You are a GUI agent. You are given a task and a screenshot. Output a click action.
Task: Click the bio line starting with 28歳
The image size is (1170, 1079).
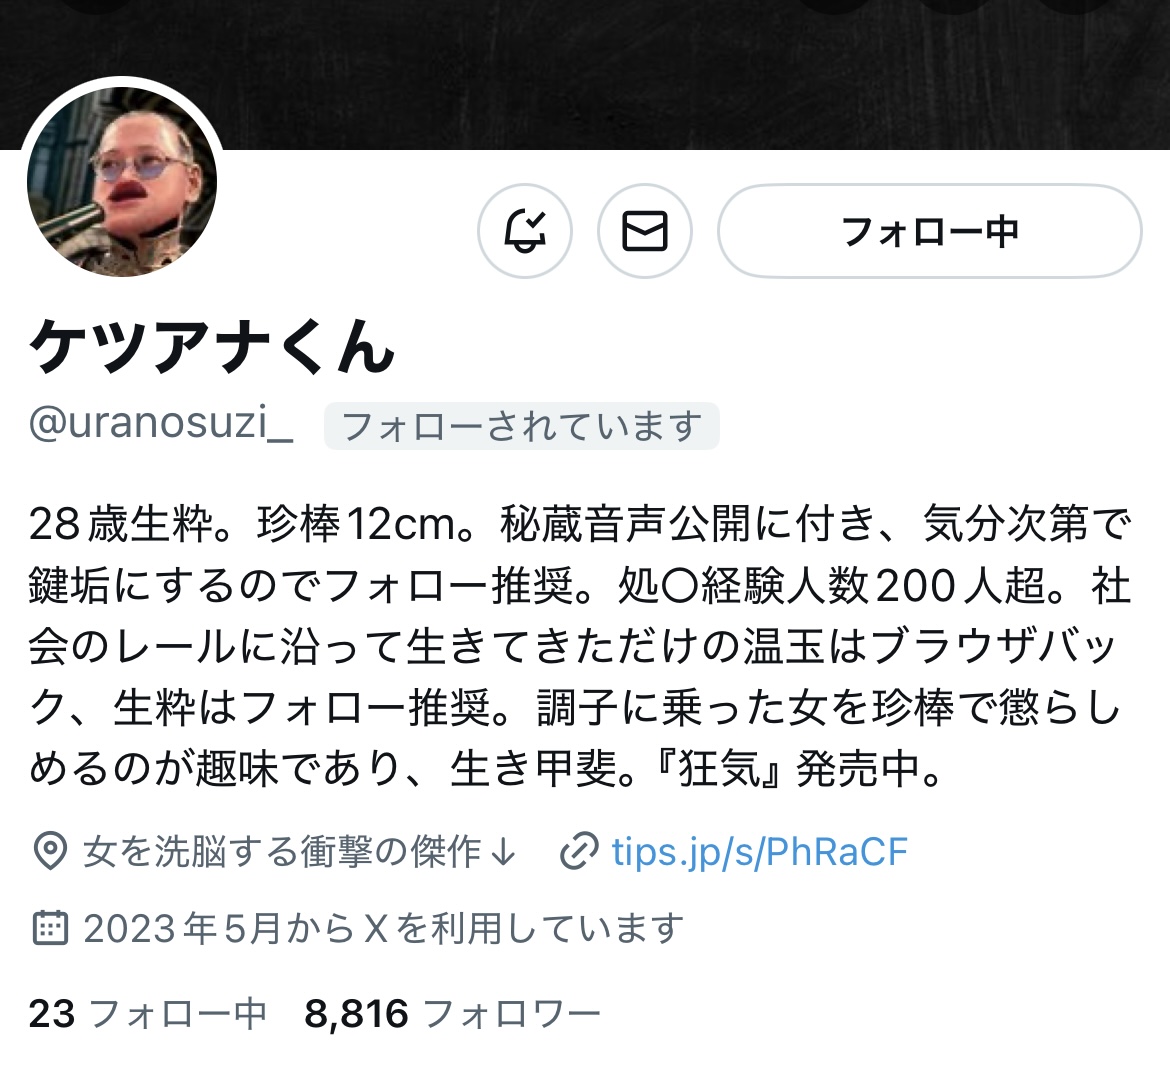point(581,524)
